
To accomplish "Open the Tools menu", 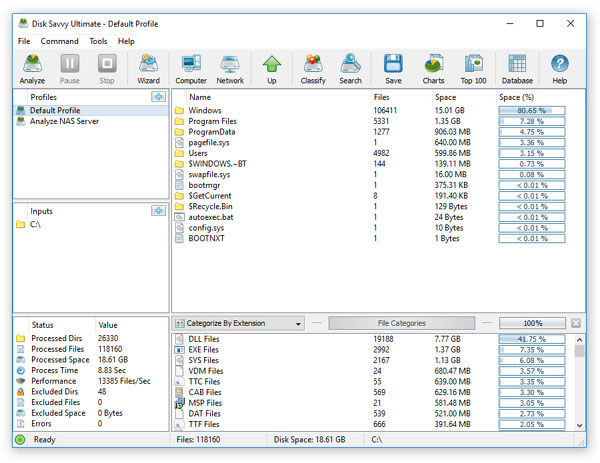I will (x=98, y=41).
